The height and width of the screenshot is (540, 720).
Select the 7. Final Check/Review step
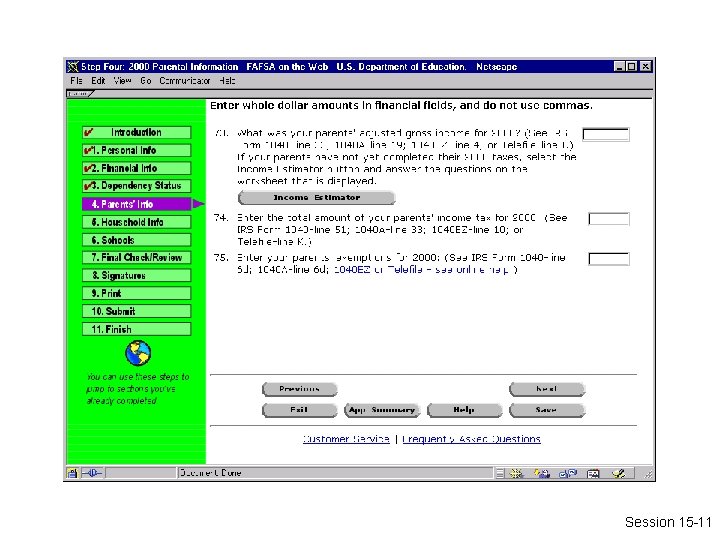coord(137,258)
